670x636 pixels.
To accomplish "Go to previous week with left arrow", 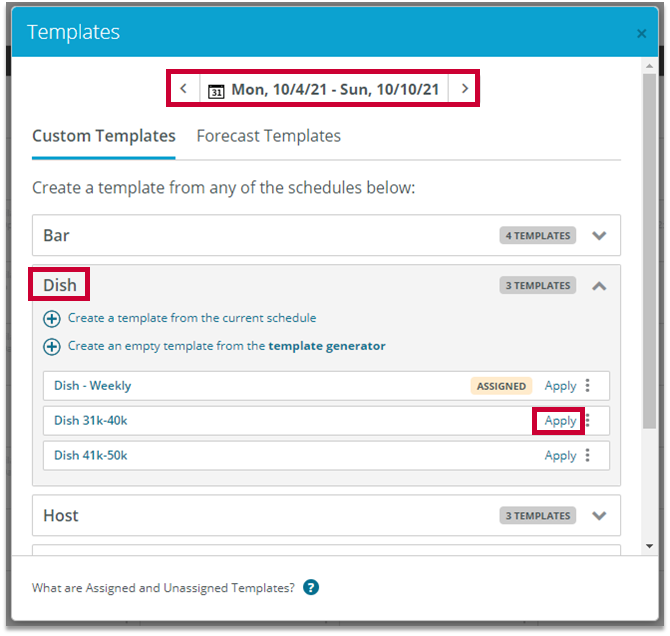I will (183, 89).
